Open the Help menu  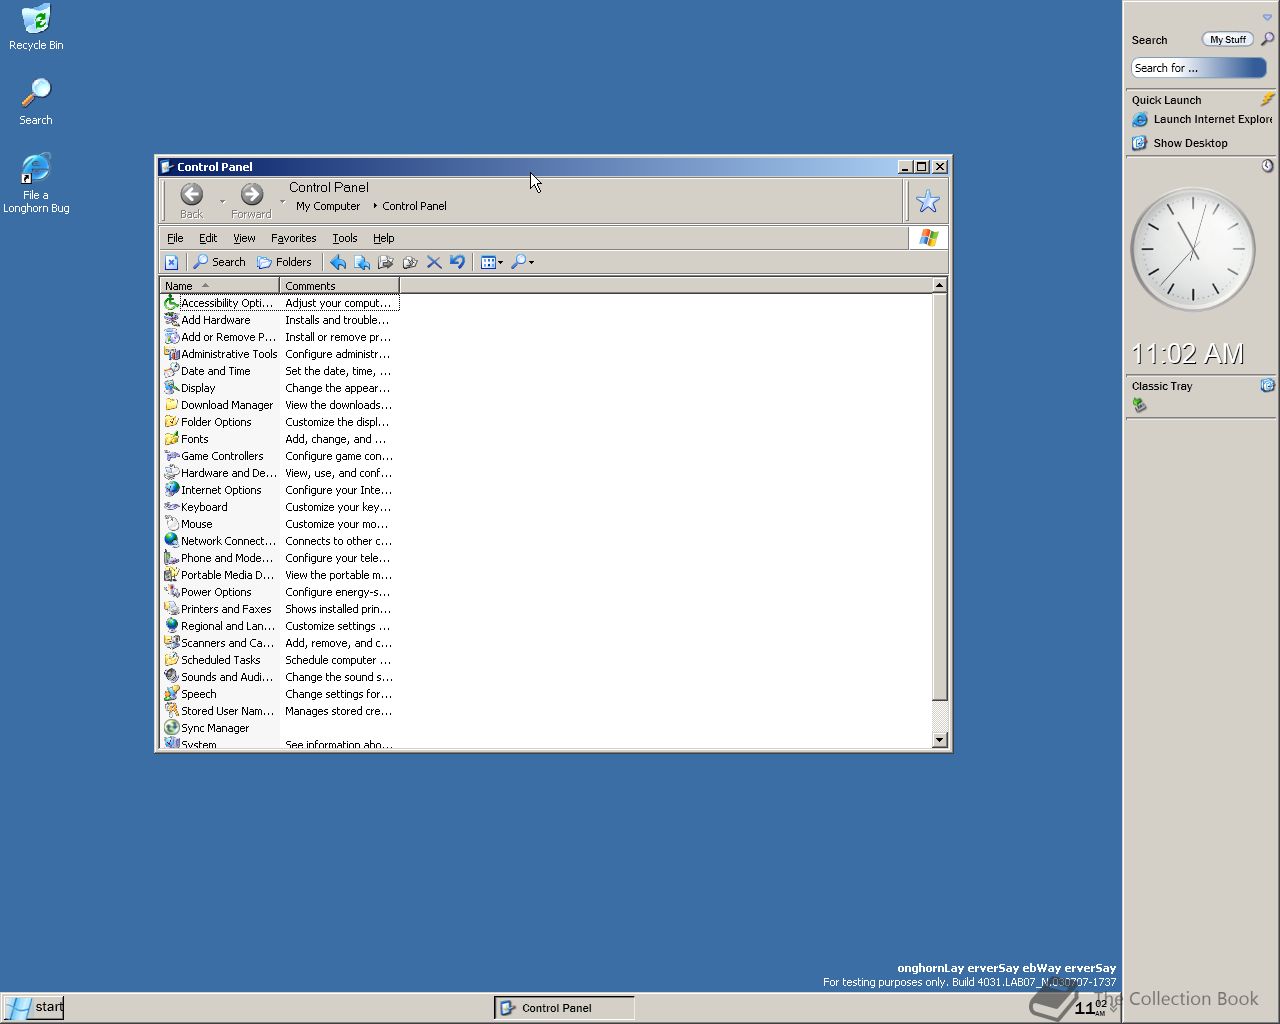[x=384, y=238]
